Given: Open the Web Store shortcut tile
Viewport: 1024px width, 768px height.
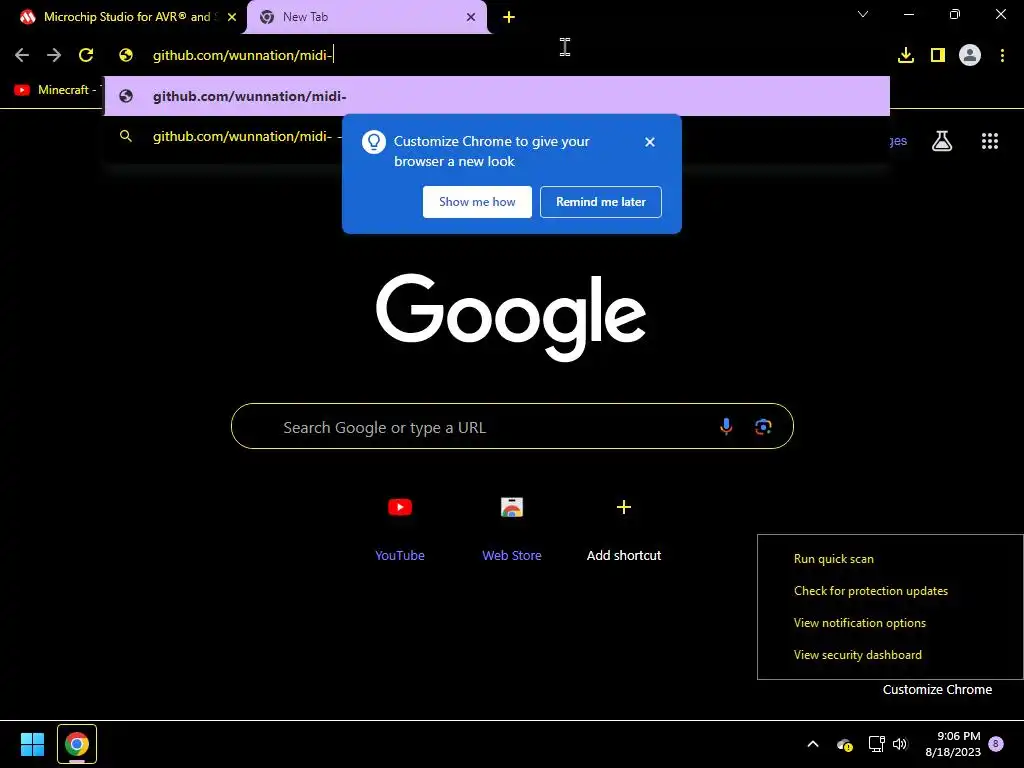Looking at the screenshot, I should [512, 528].
